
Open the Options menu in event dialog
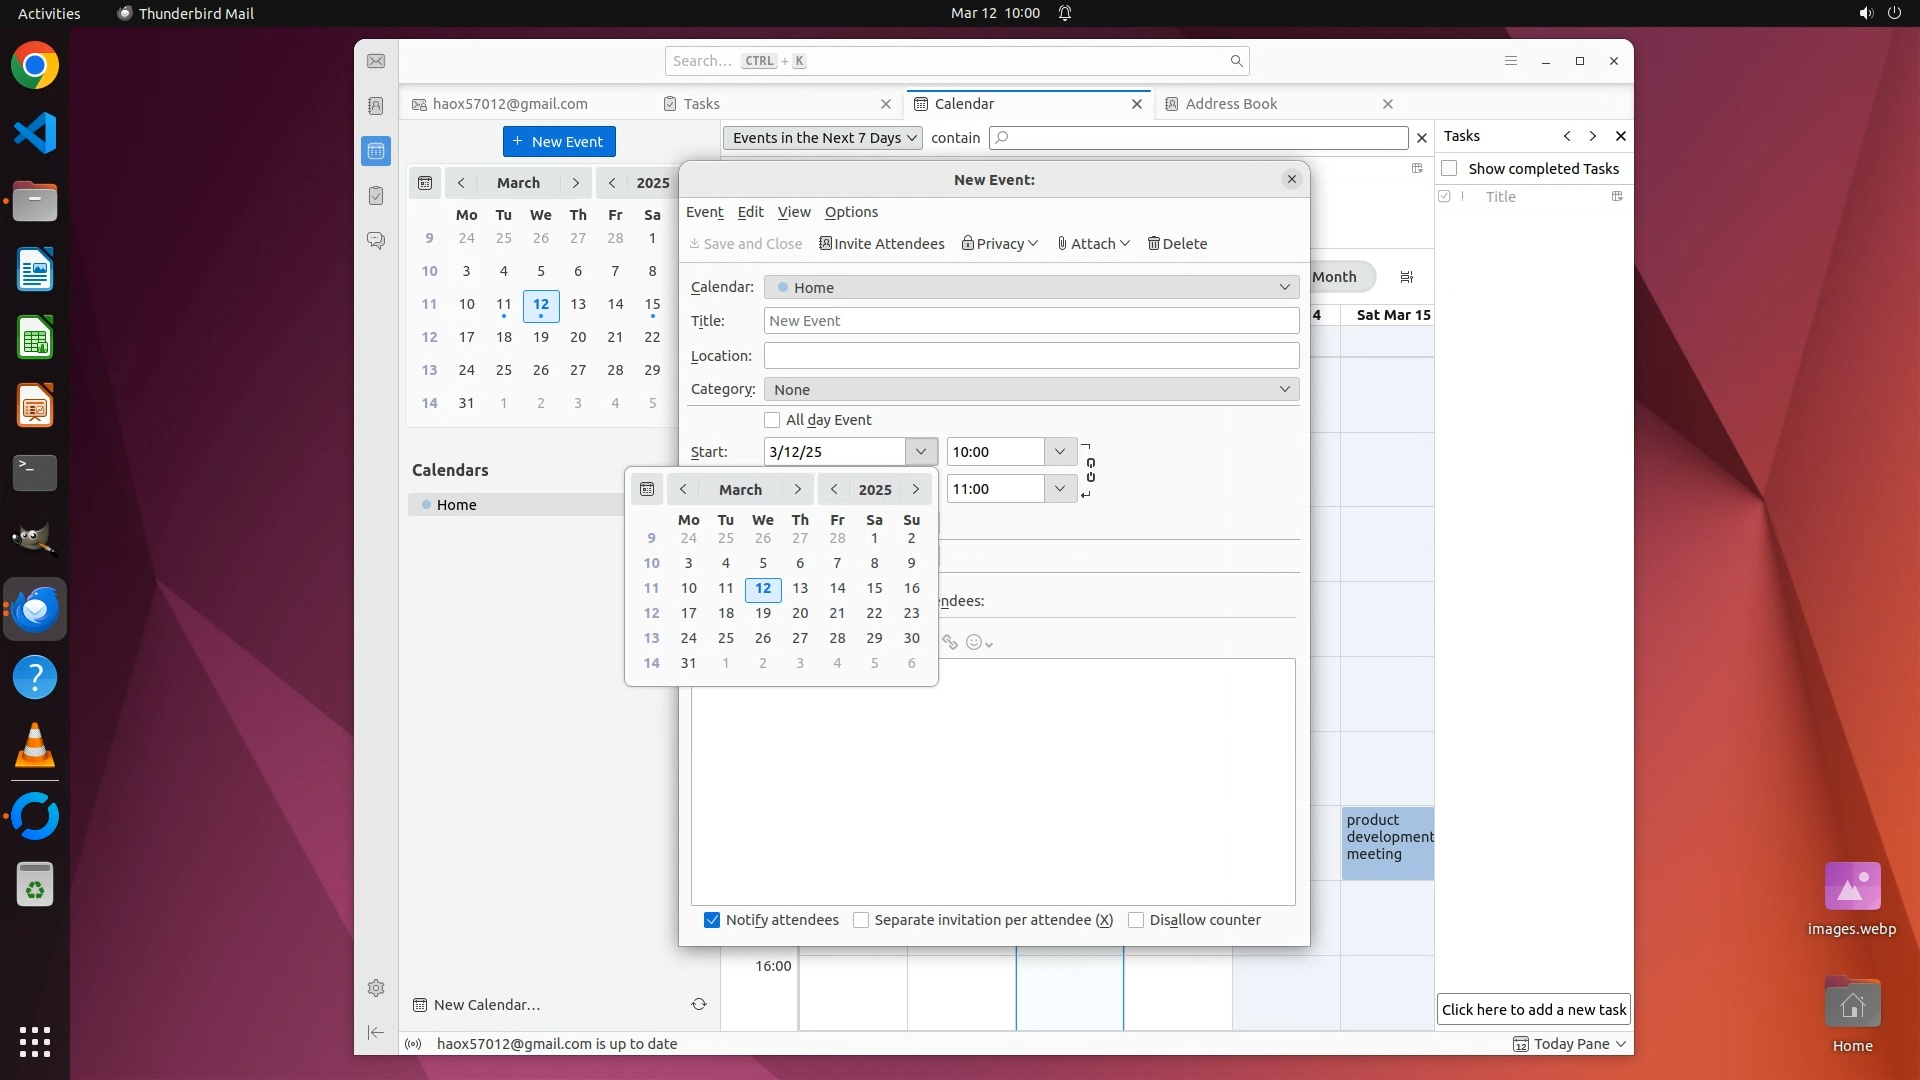pyautogui.click(x=851, y=212)
